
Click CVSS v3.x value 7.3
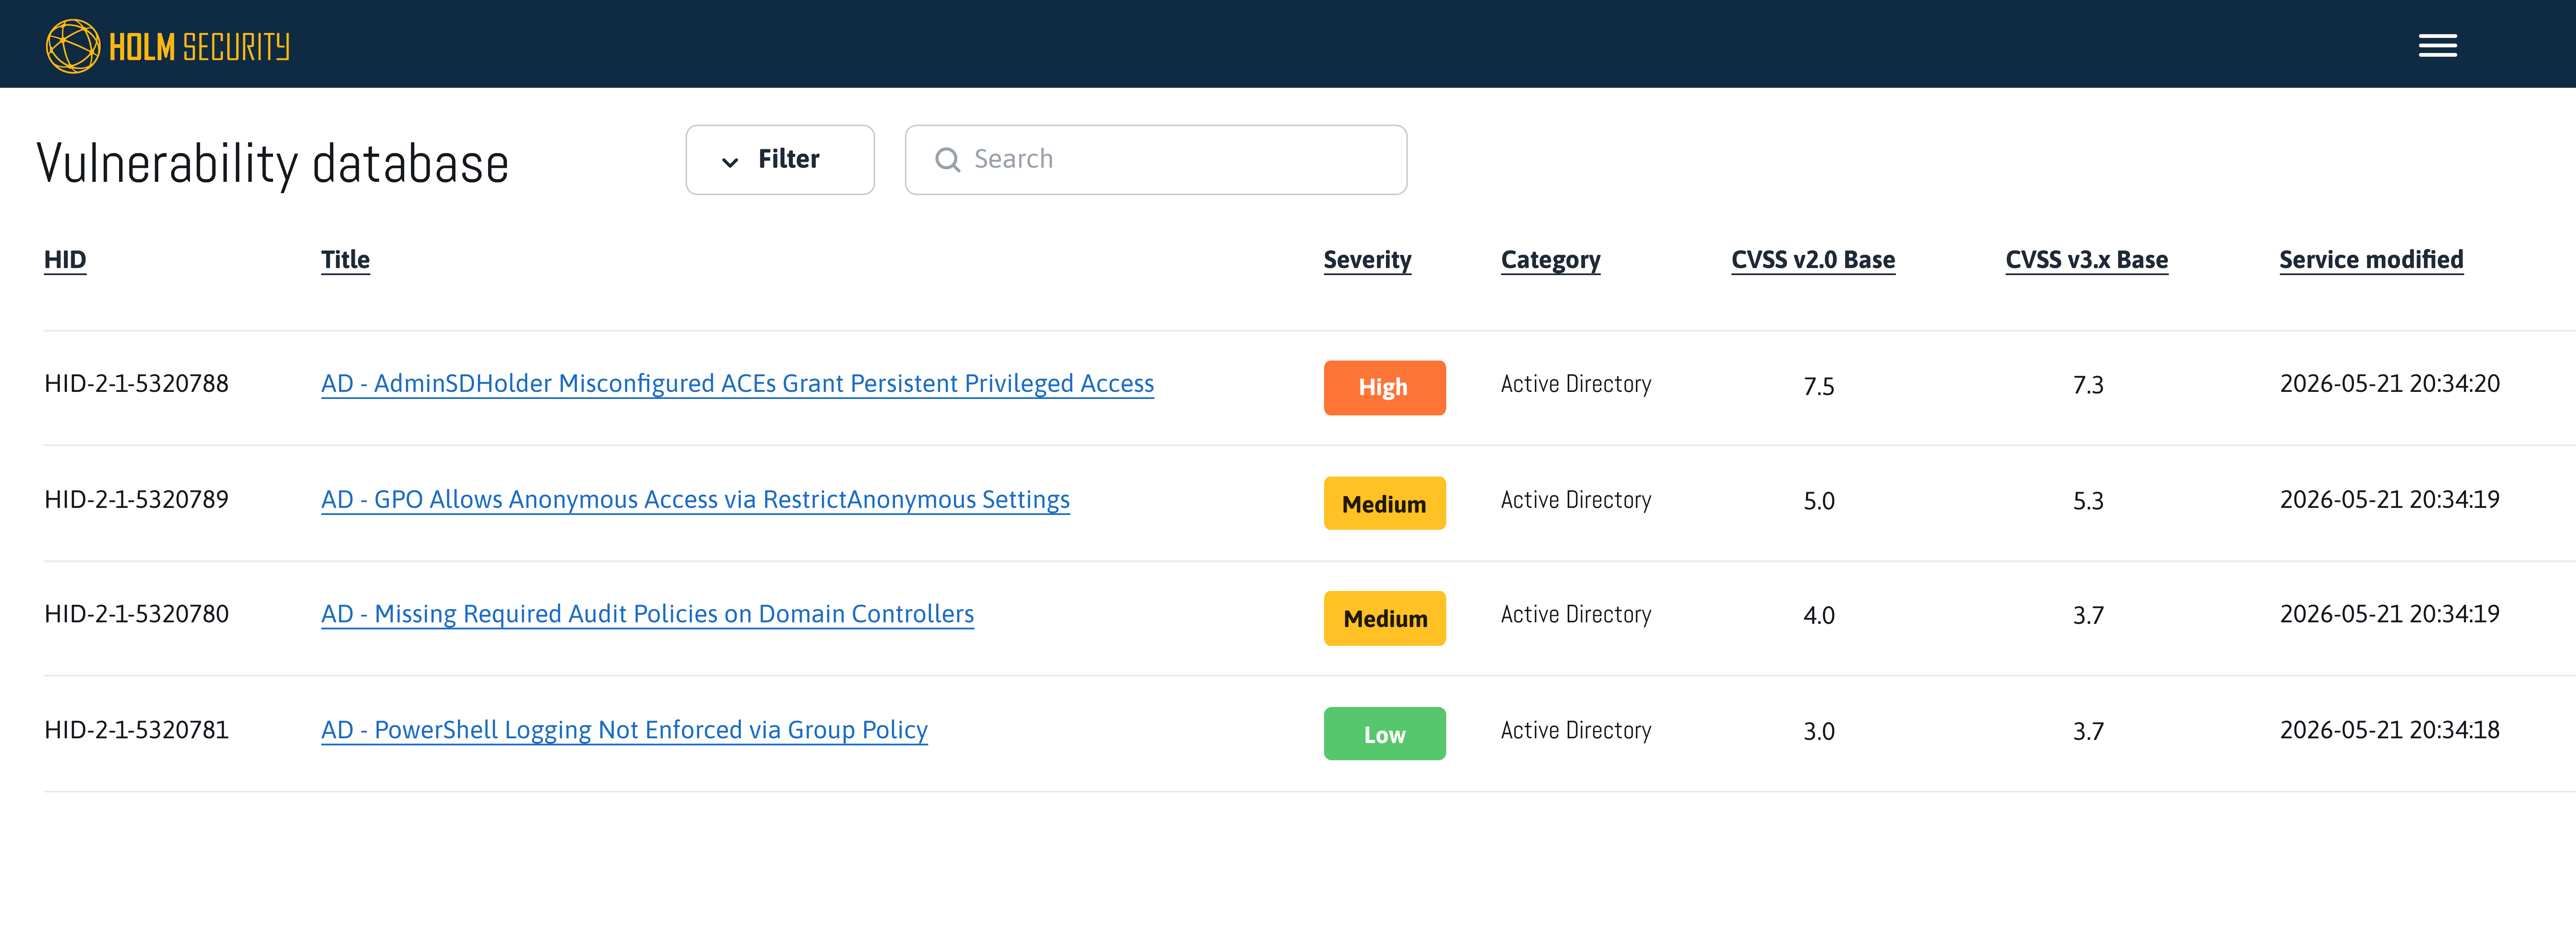tap(2088, 386)
